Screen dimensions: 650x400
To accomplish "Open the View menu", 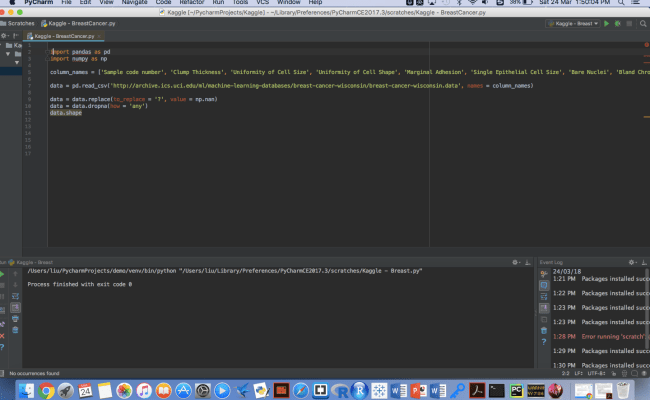I will pos(106,2).
